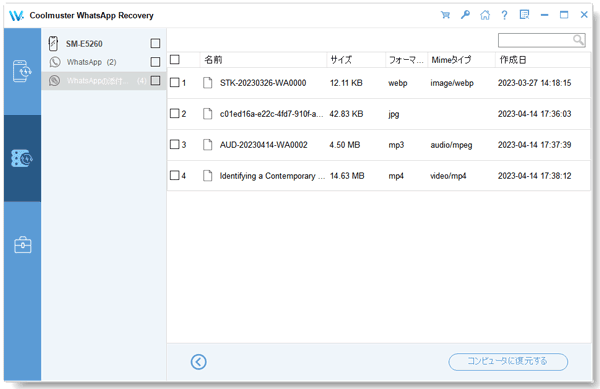Click the WhatsApp (2) logo icon
600x389 pixels.
[x=55, y=62]
